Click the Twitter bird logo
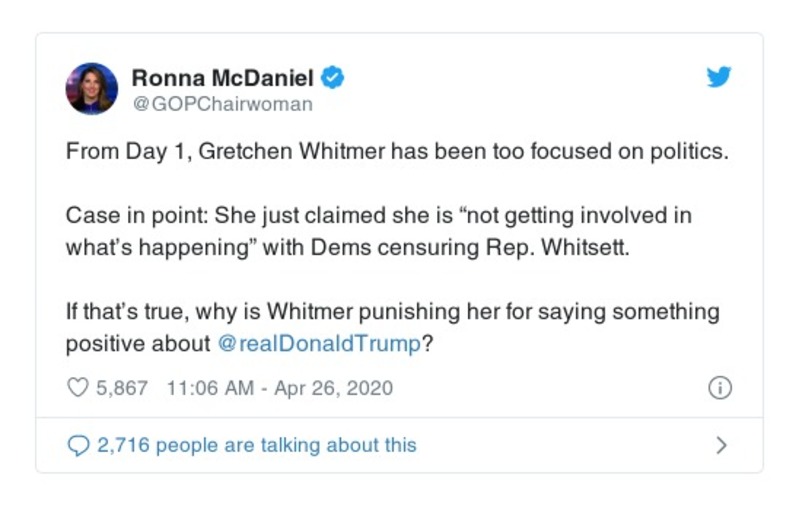Screen dimensions: 799x513 point(718,78)
